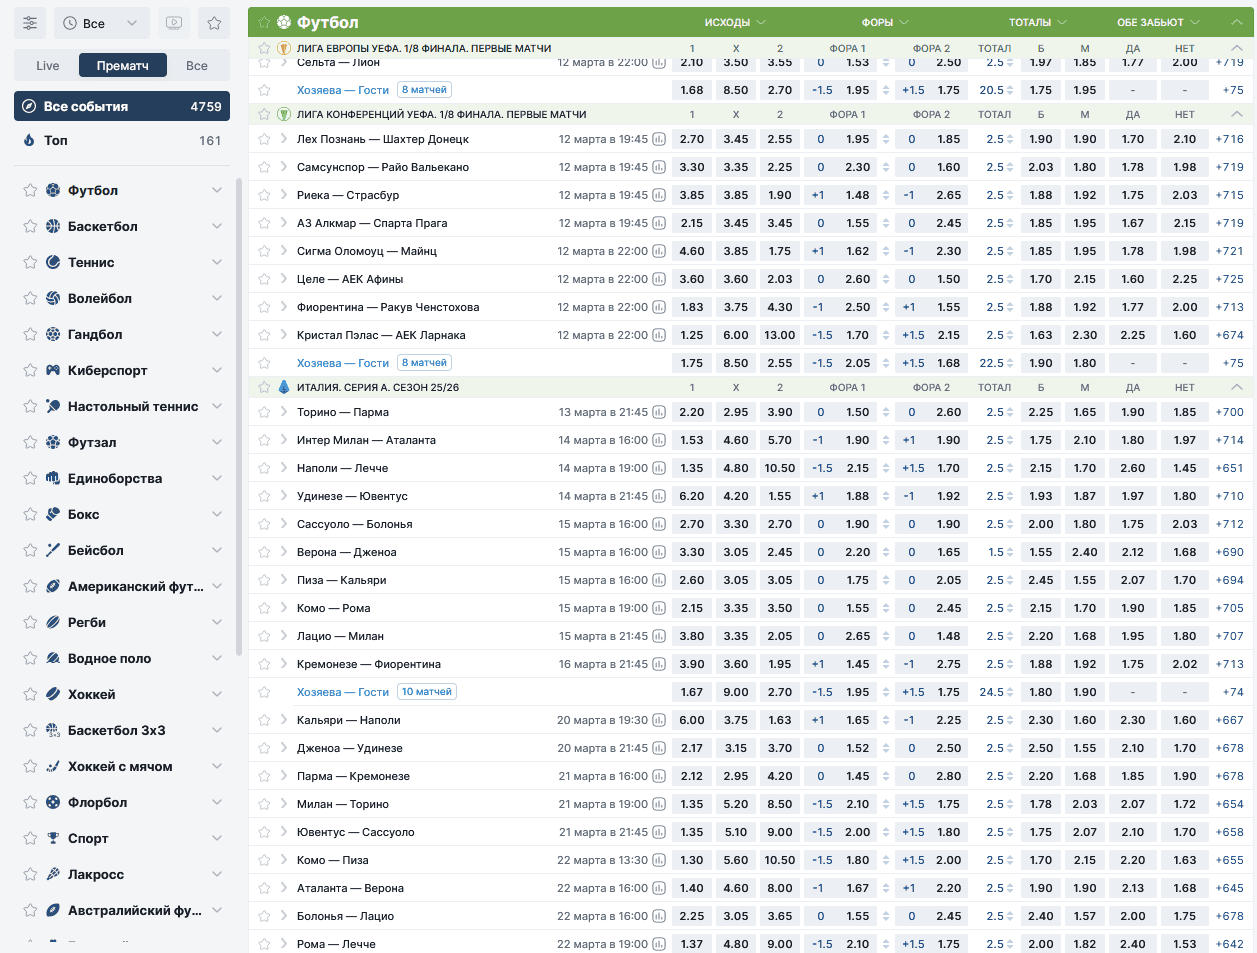Collapse the Италия Серия А section
This screenshot has width=1257, height=953.
(x=1236, y=387)
